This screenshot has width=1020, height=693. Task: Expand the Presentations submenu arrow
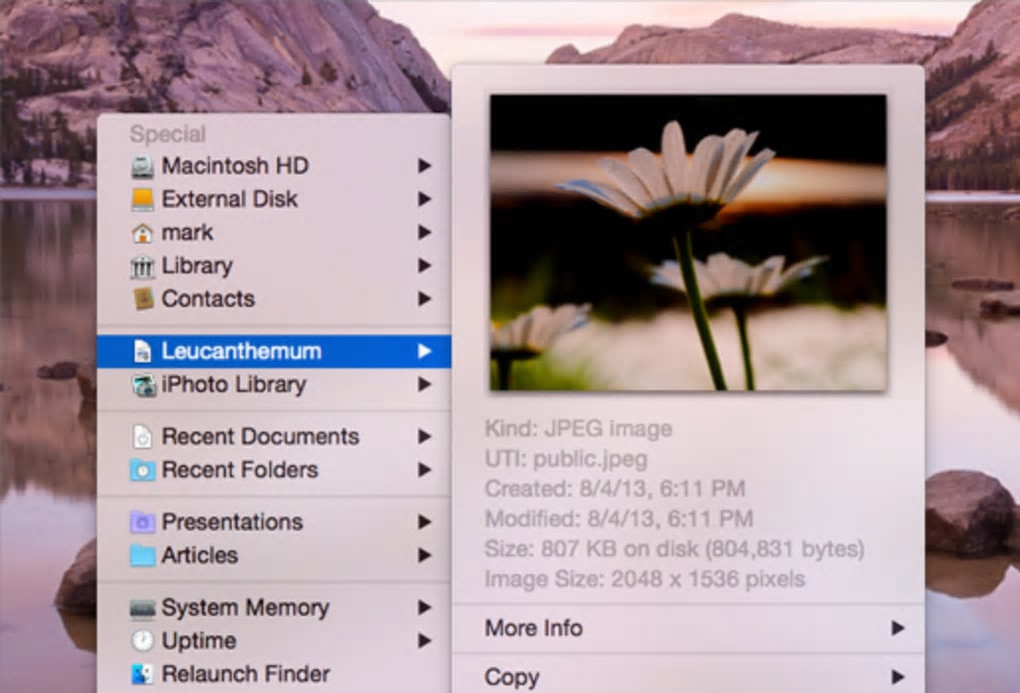pyautogui.click(x=425, y=522)
